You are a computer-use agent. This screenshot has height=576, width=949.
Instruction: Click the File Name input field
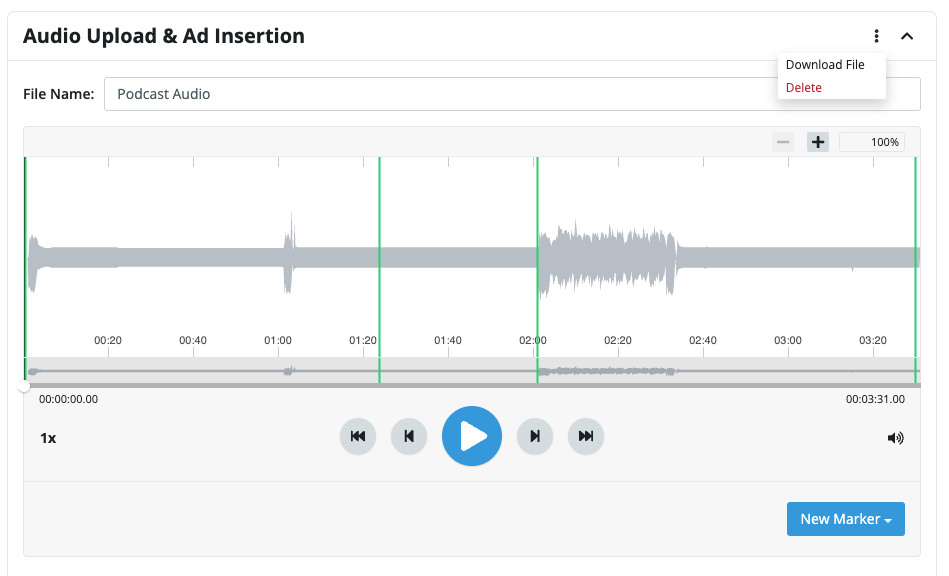[512, 94]
